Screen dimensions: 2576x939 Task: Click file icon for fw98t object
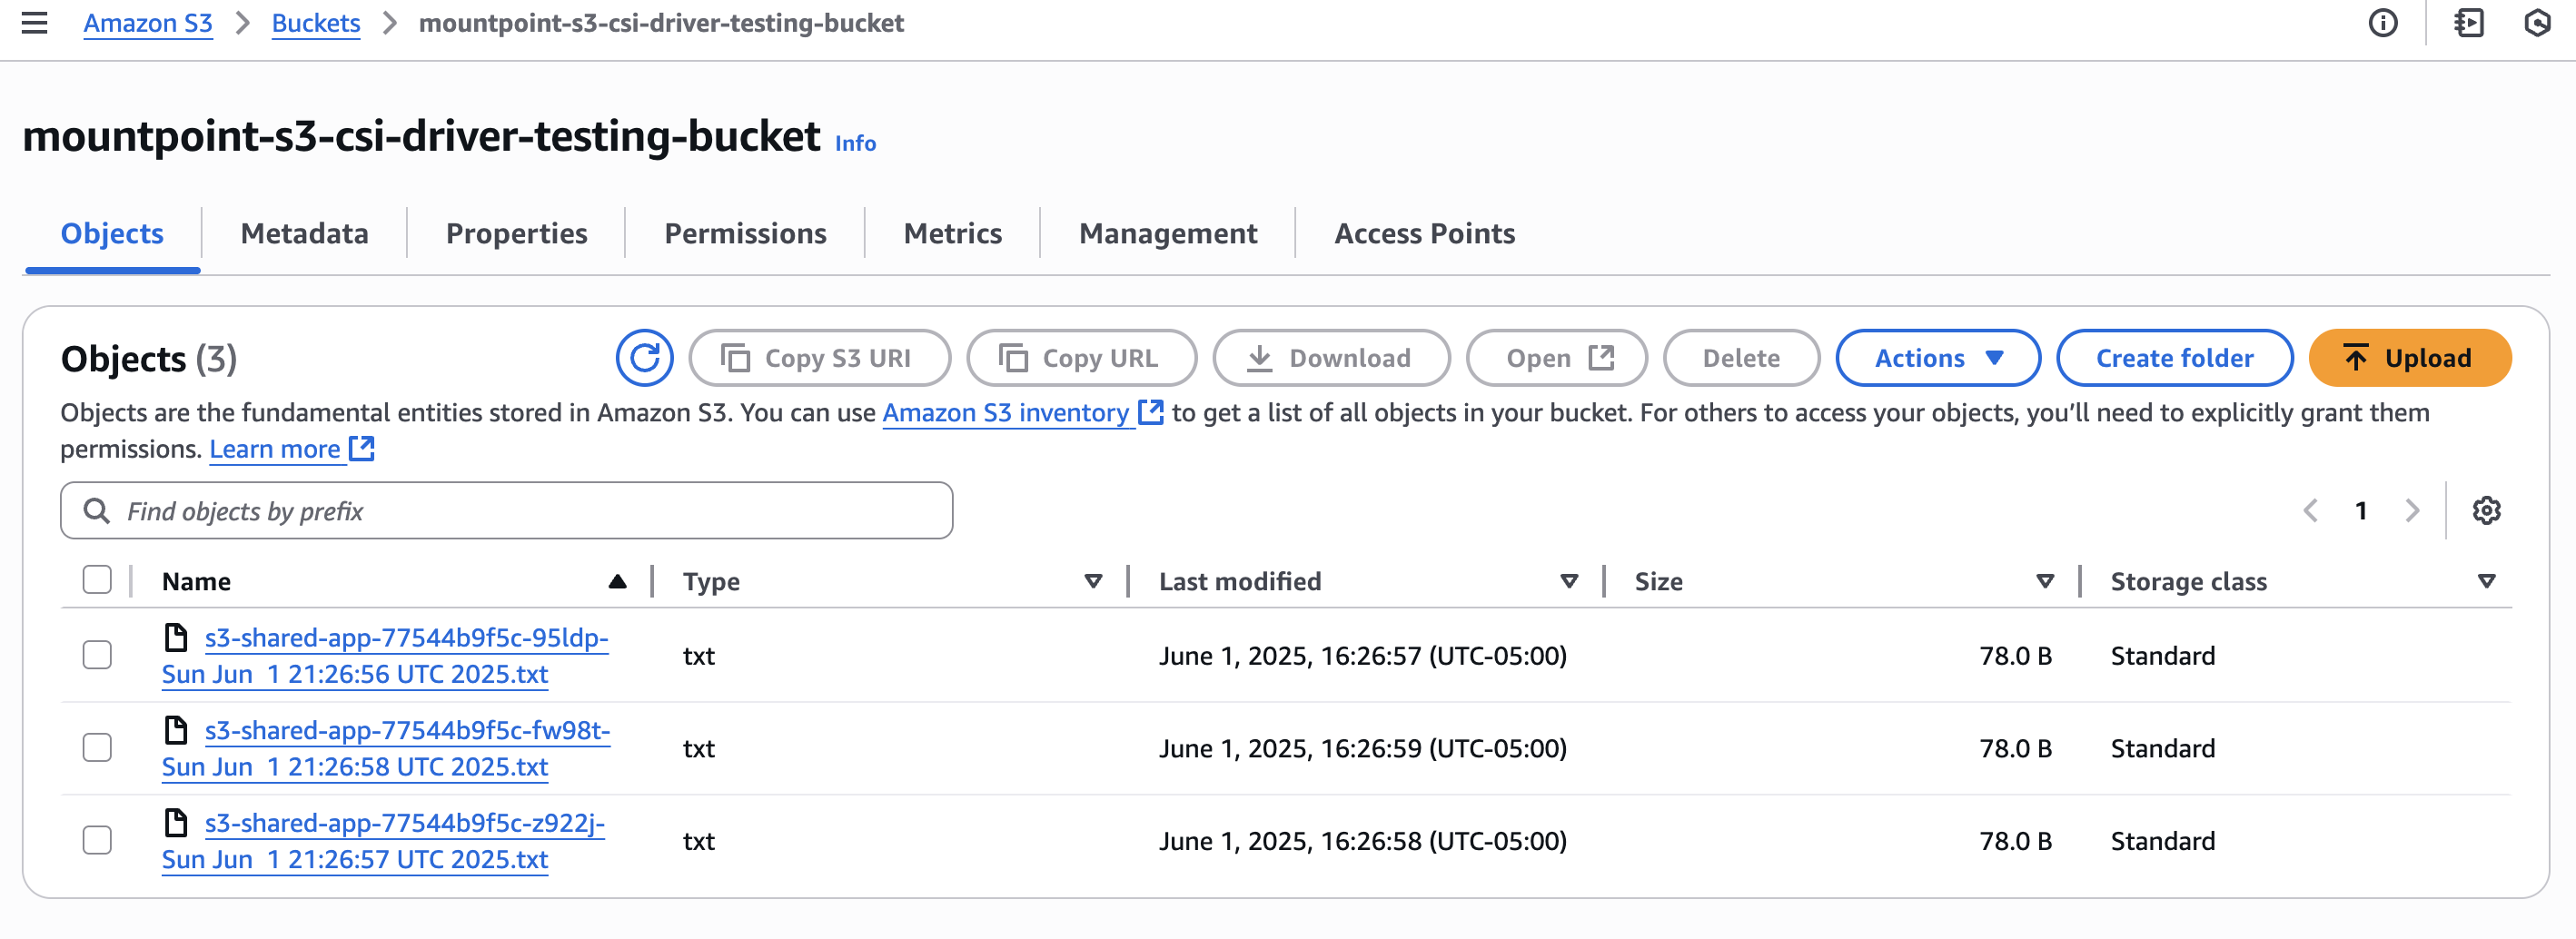click(176, 730)
